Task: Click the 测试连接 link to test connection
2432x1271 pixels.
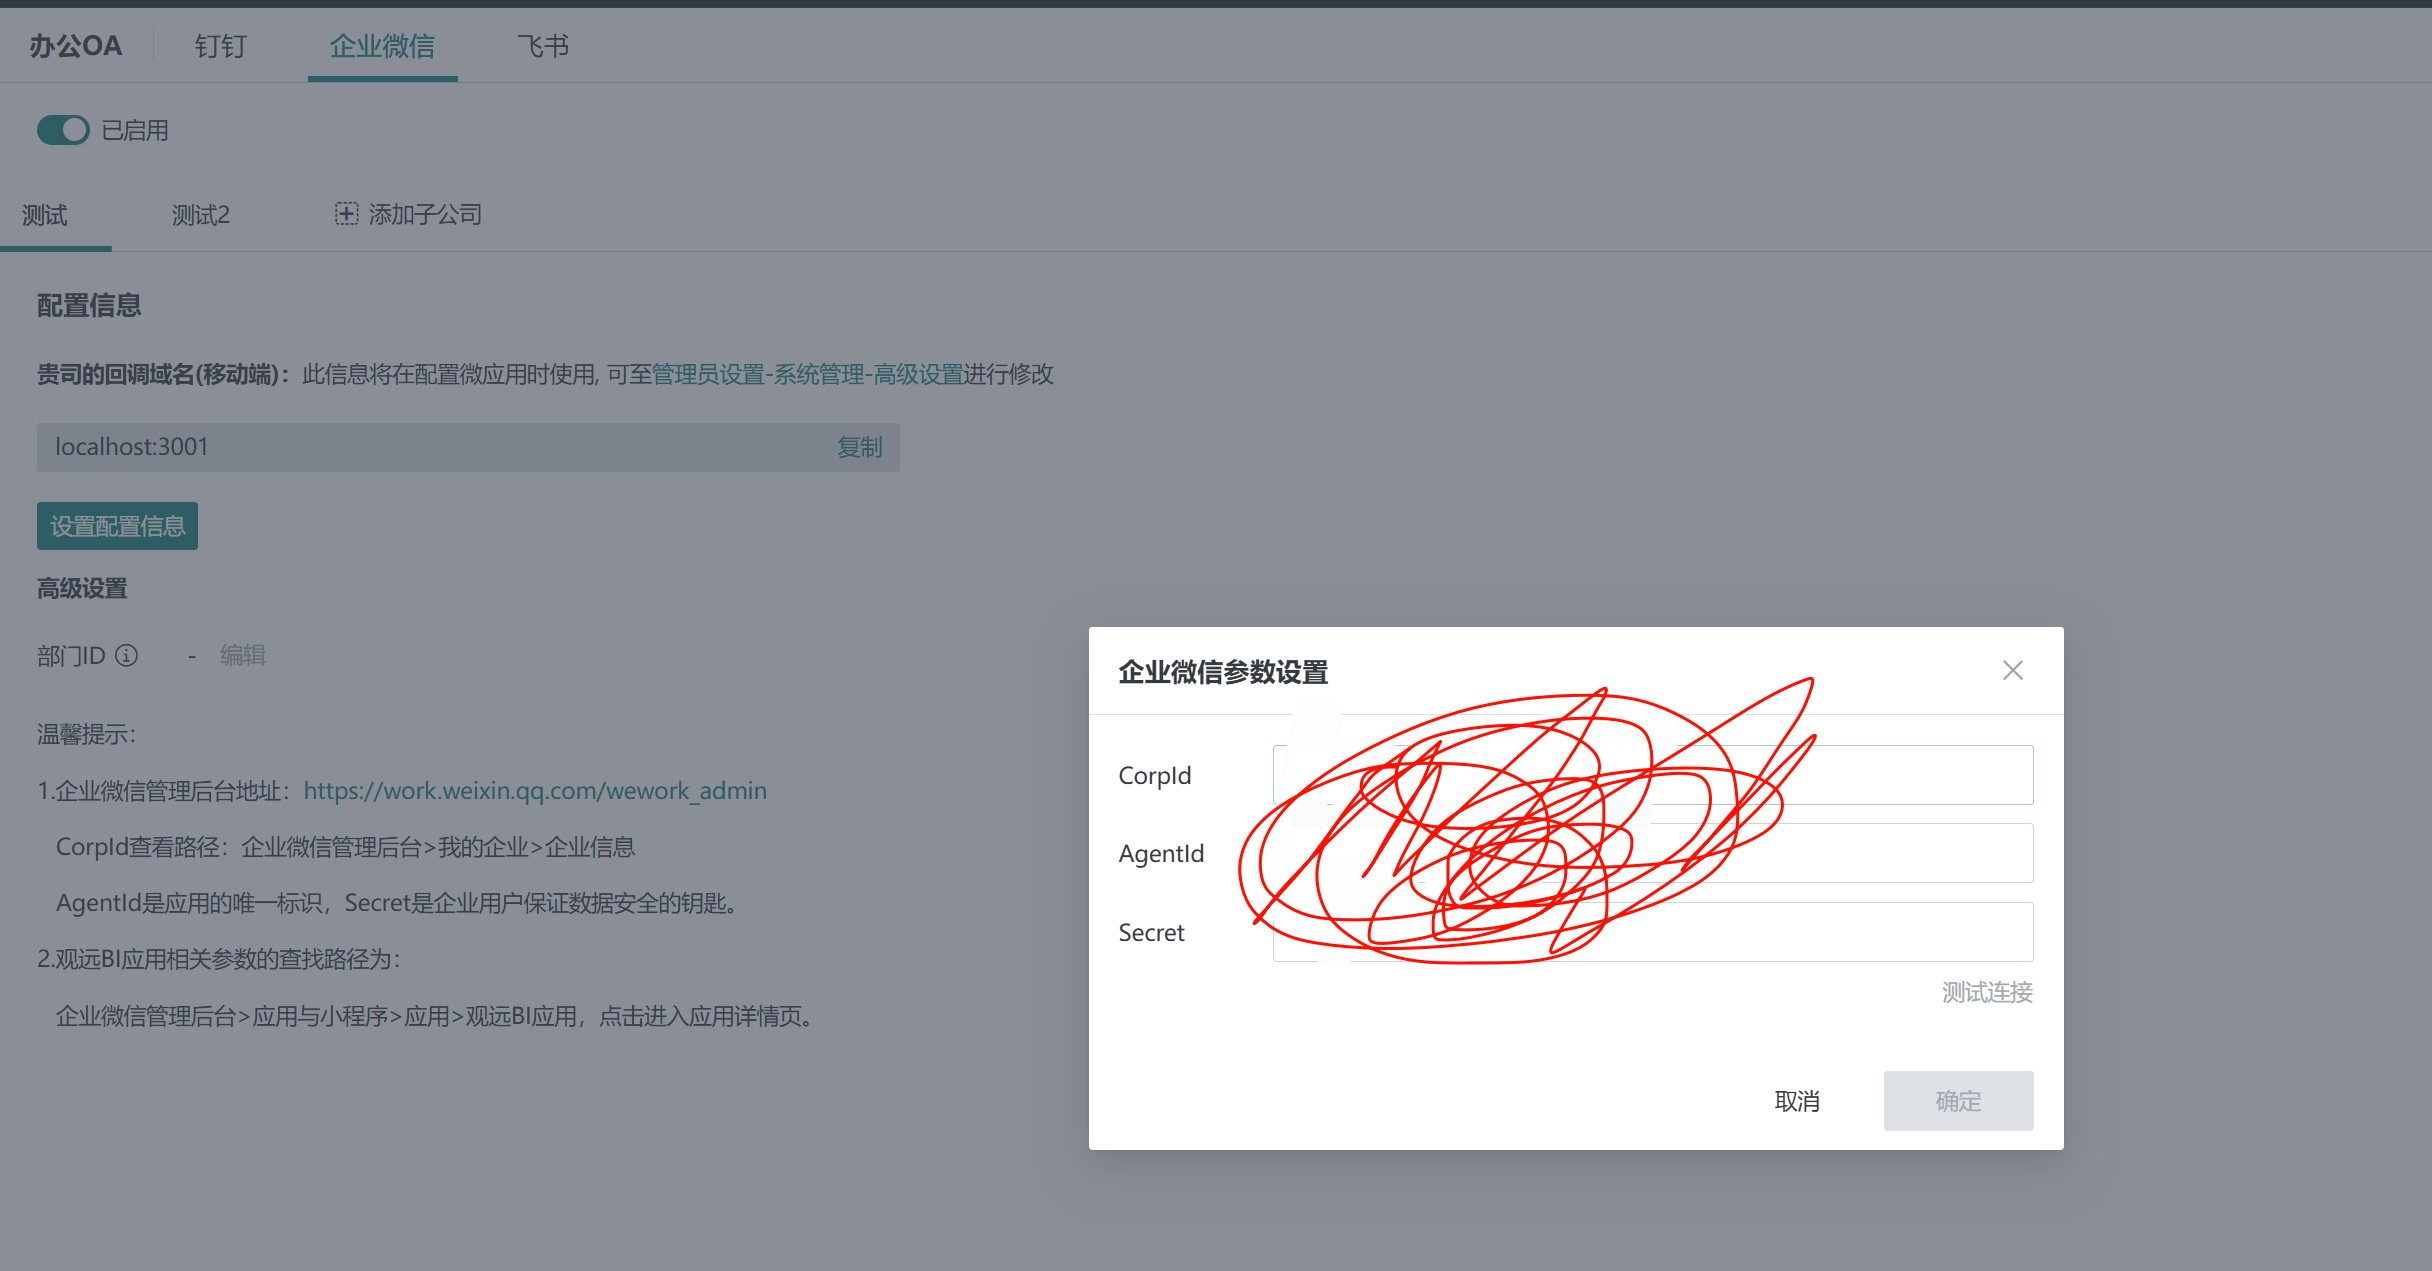Action: [x=1987, y=992]
